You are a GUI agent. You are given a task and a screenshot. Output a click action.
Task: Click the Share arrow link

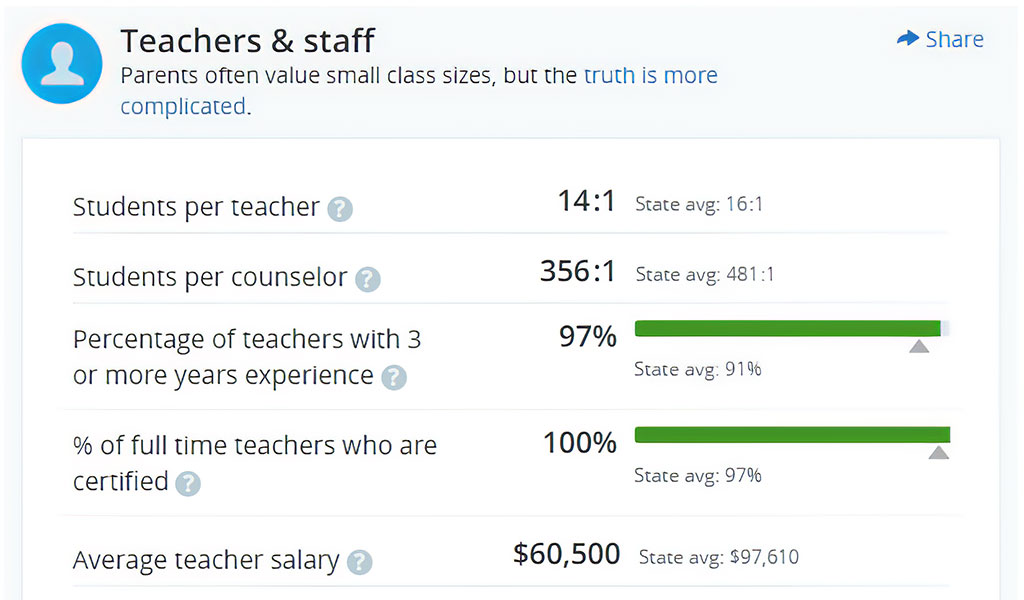(940, 39)
